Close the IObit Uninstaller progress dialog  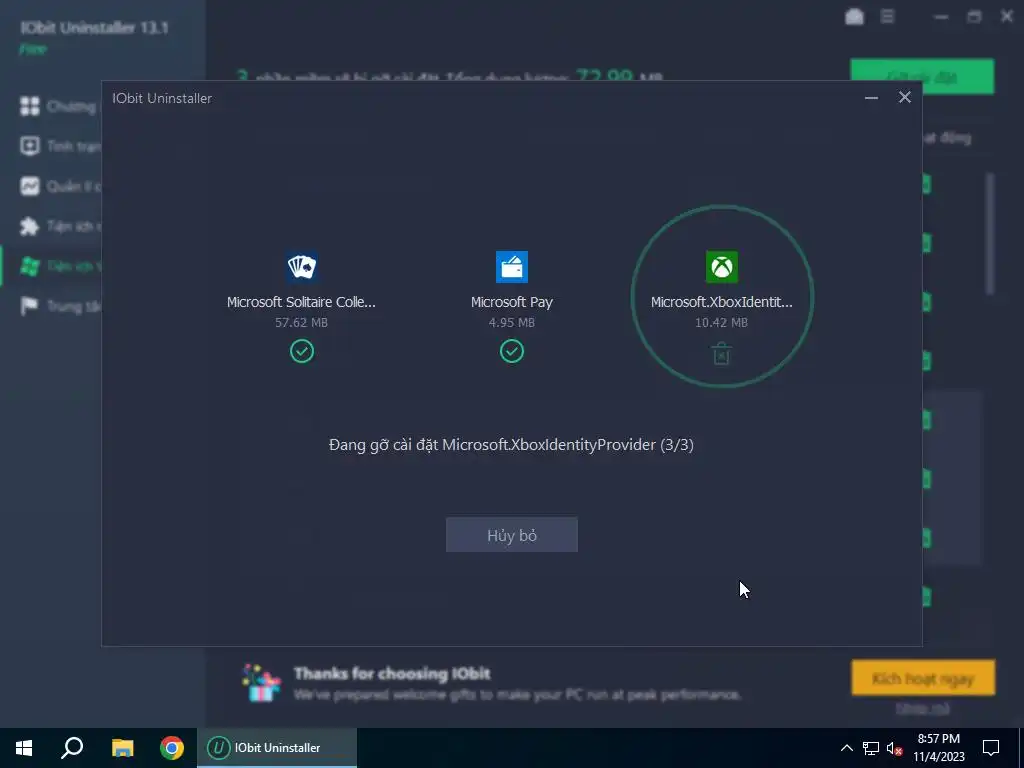point(904,97)
